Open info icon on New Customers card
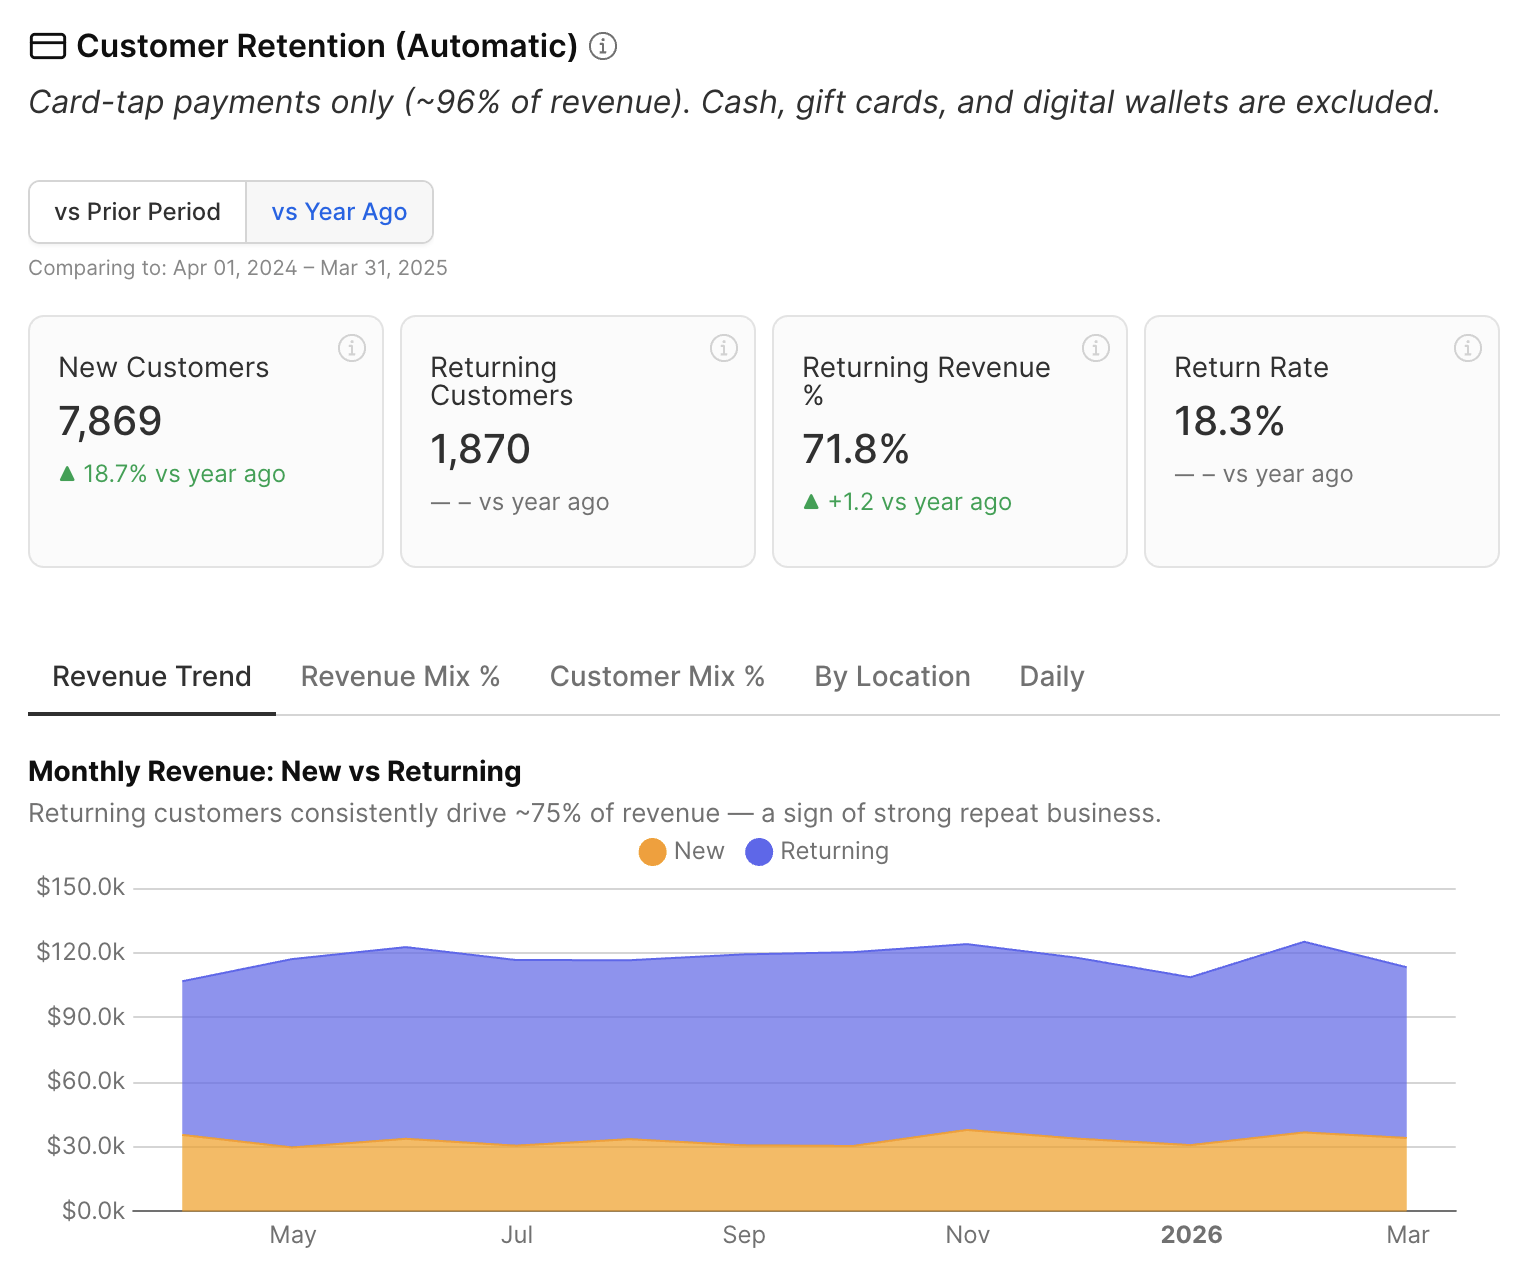 click(352, 348)
